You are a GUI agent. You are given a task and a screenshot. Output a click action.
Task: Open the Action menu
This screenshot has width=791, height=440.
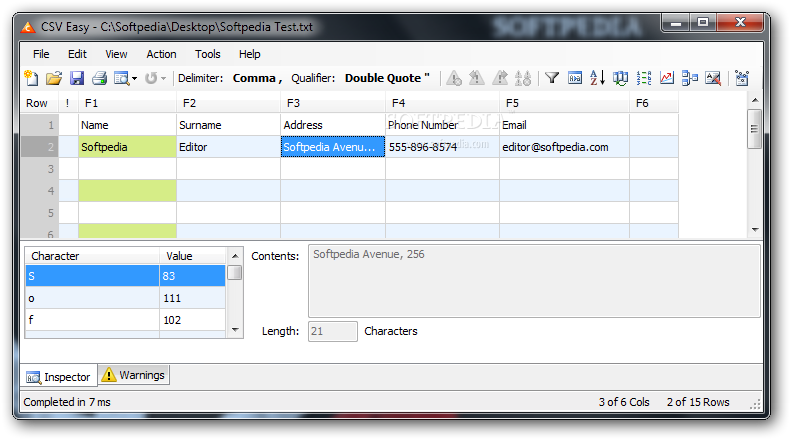(x=161, y=54)
